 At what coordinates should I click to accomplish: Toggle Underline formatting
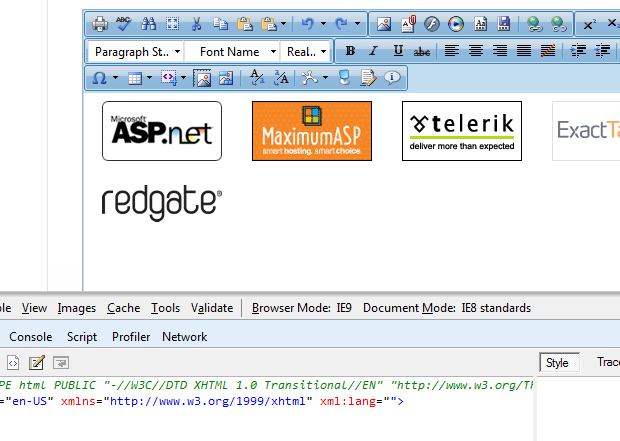click(x=398, y=51)
